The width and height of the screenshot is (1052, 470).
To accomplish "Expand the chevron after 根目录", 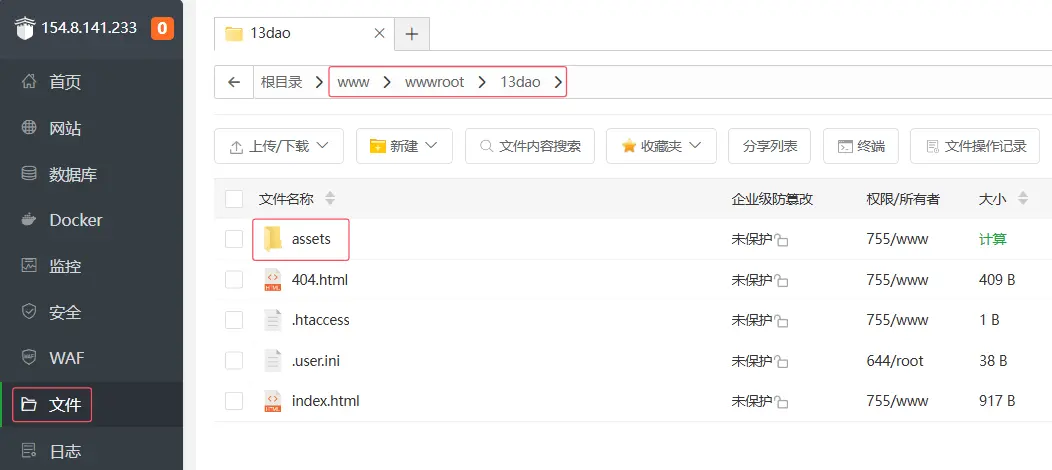I will tap(320, 82).
